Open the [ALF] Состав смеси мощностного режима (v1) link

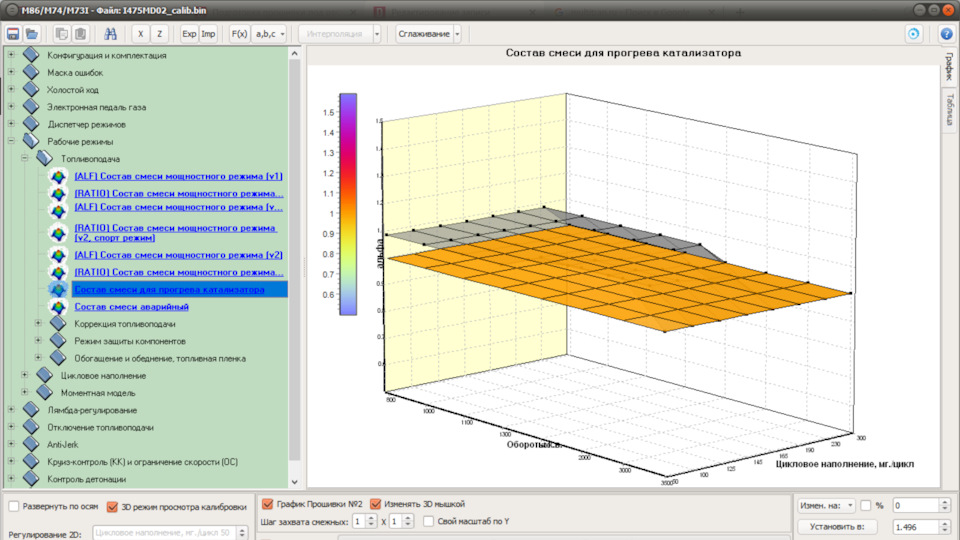click(x=178, y=176)
